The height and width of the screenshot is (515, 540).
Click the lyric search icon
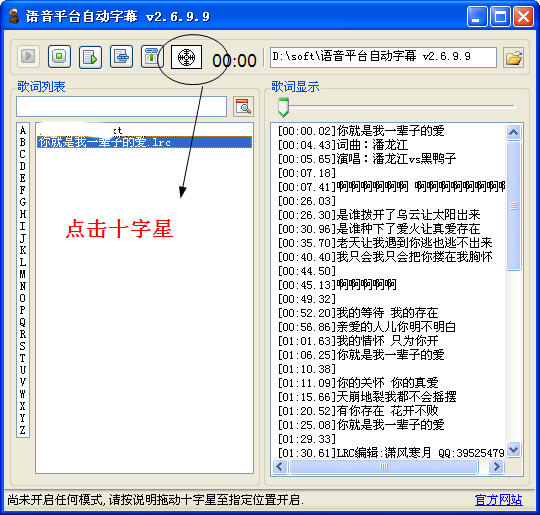[x=243, y=106]
